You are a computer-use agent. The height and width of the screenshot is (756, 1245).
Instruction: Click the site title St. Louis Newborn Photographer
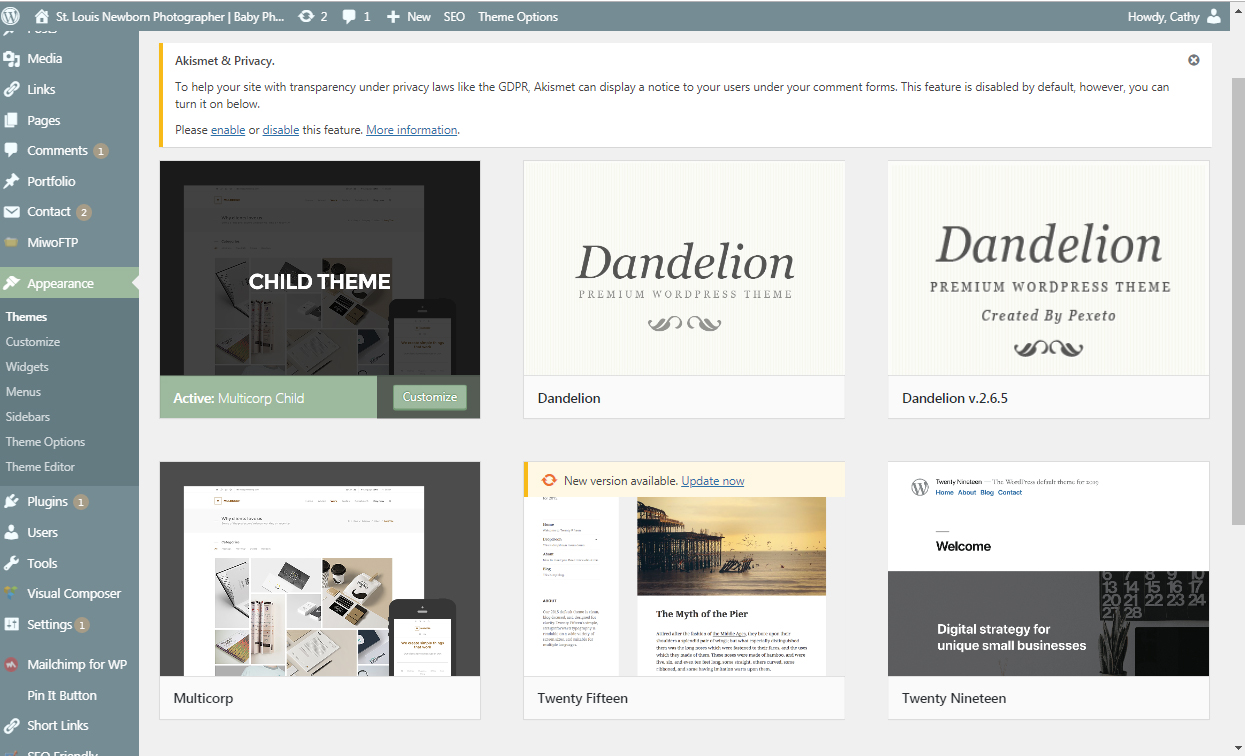pyautogui.click(x=170, y=17)
